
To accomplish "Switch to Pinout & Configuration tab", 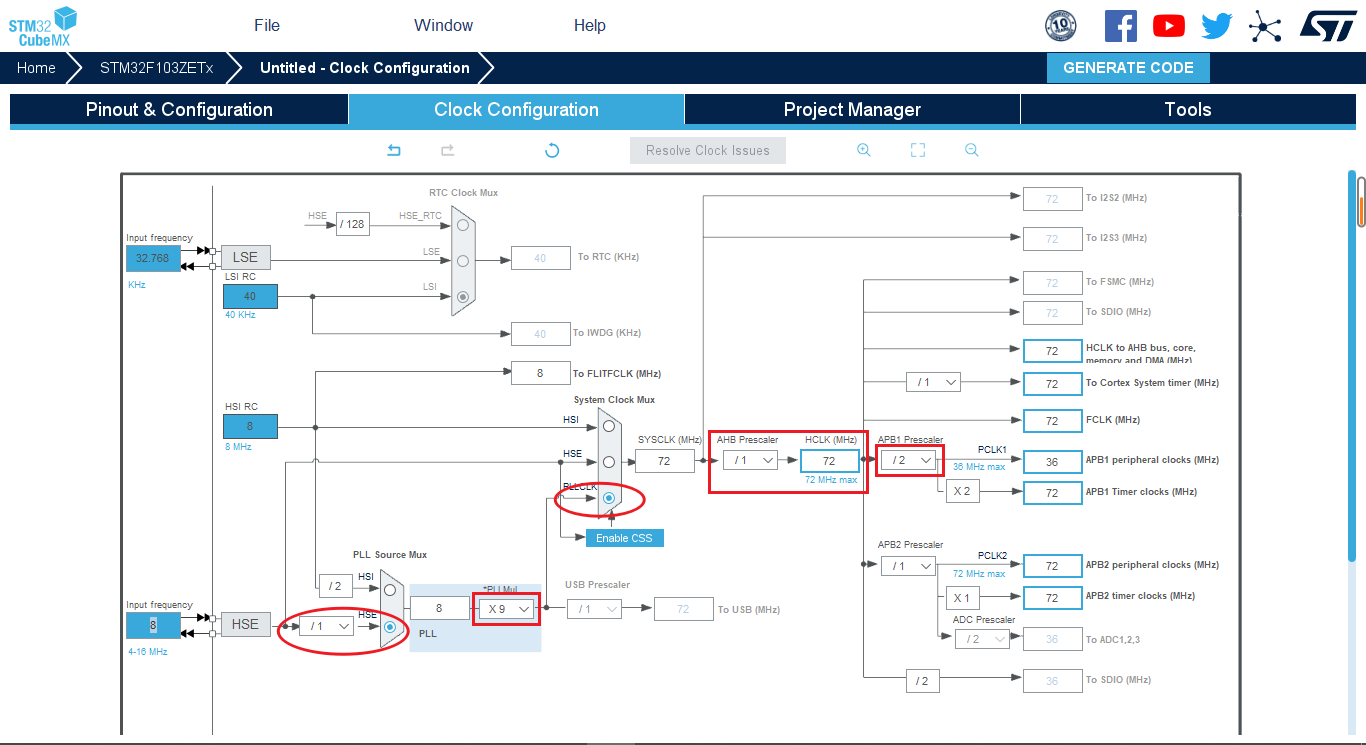I will click(x=179, y=110).
